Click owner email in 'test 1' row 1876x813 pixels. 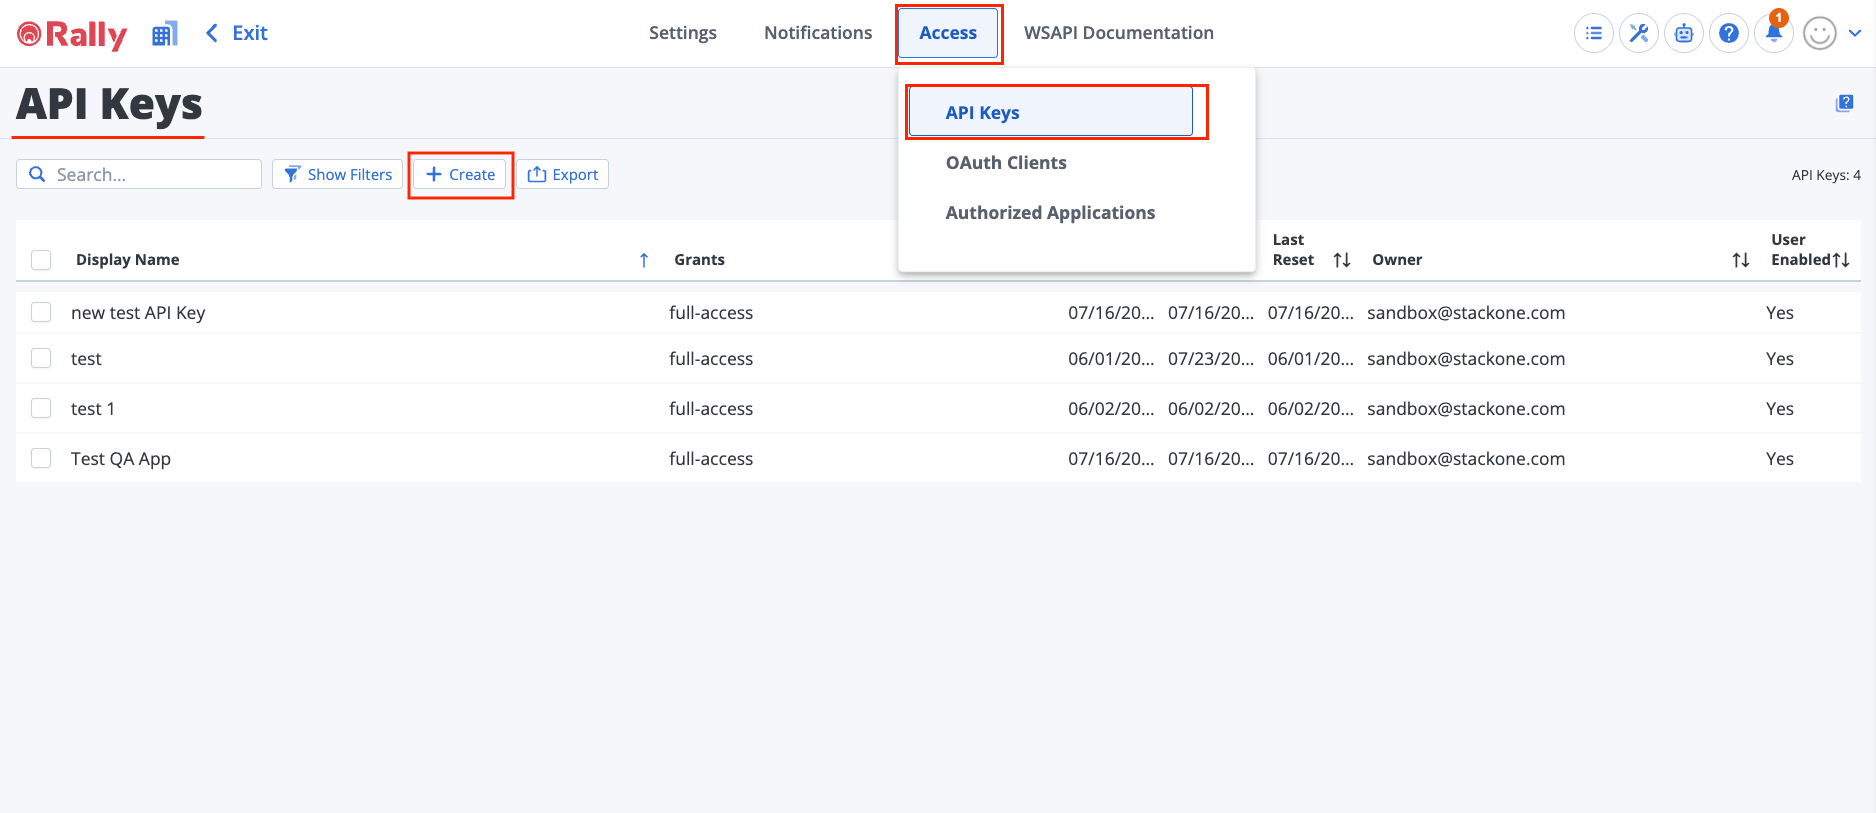[x=1466, y=409]
